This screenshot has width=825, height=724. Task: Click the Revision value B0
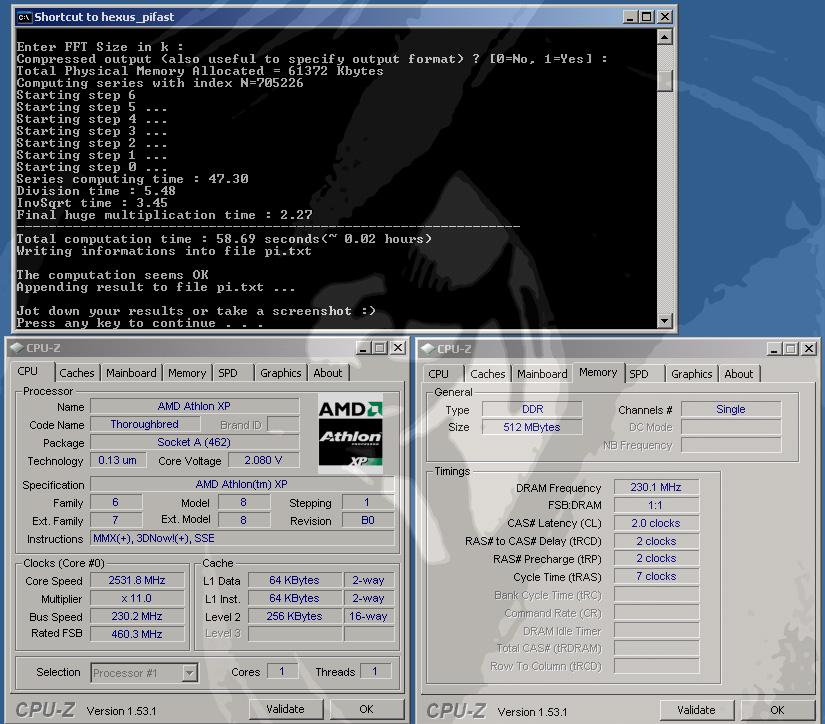[368, 520]
